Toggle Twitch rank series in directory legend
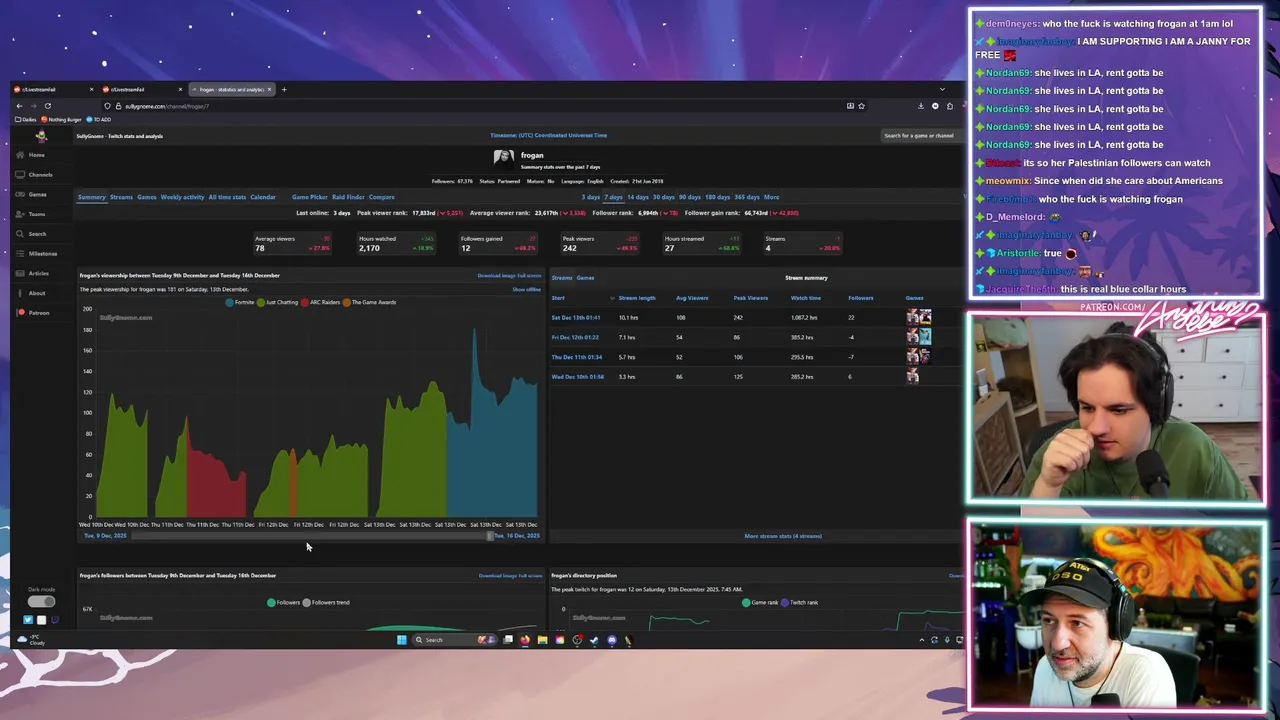Screen dimensions: 1280x720 tap(800, 602)
